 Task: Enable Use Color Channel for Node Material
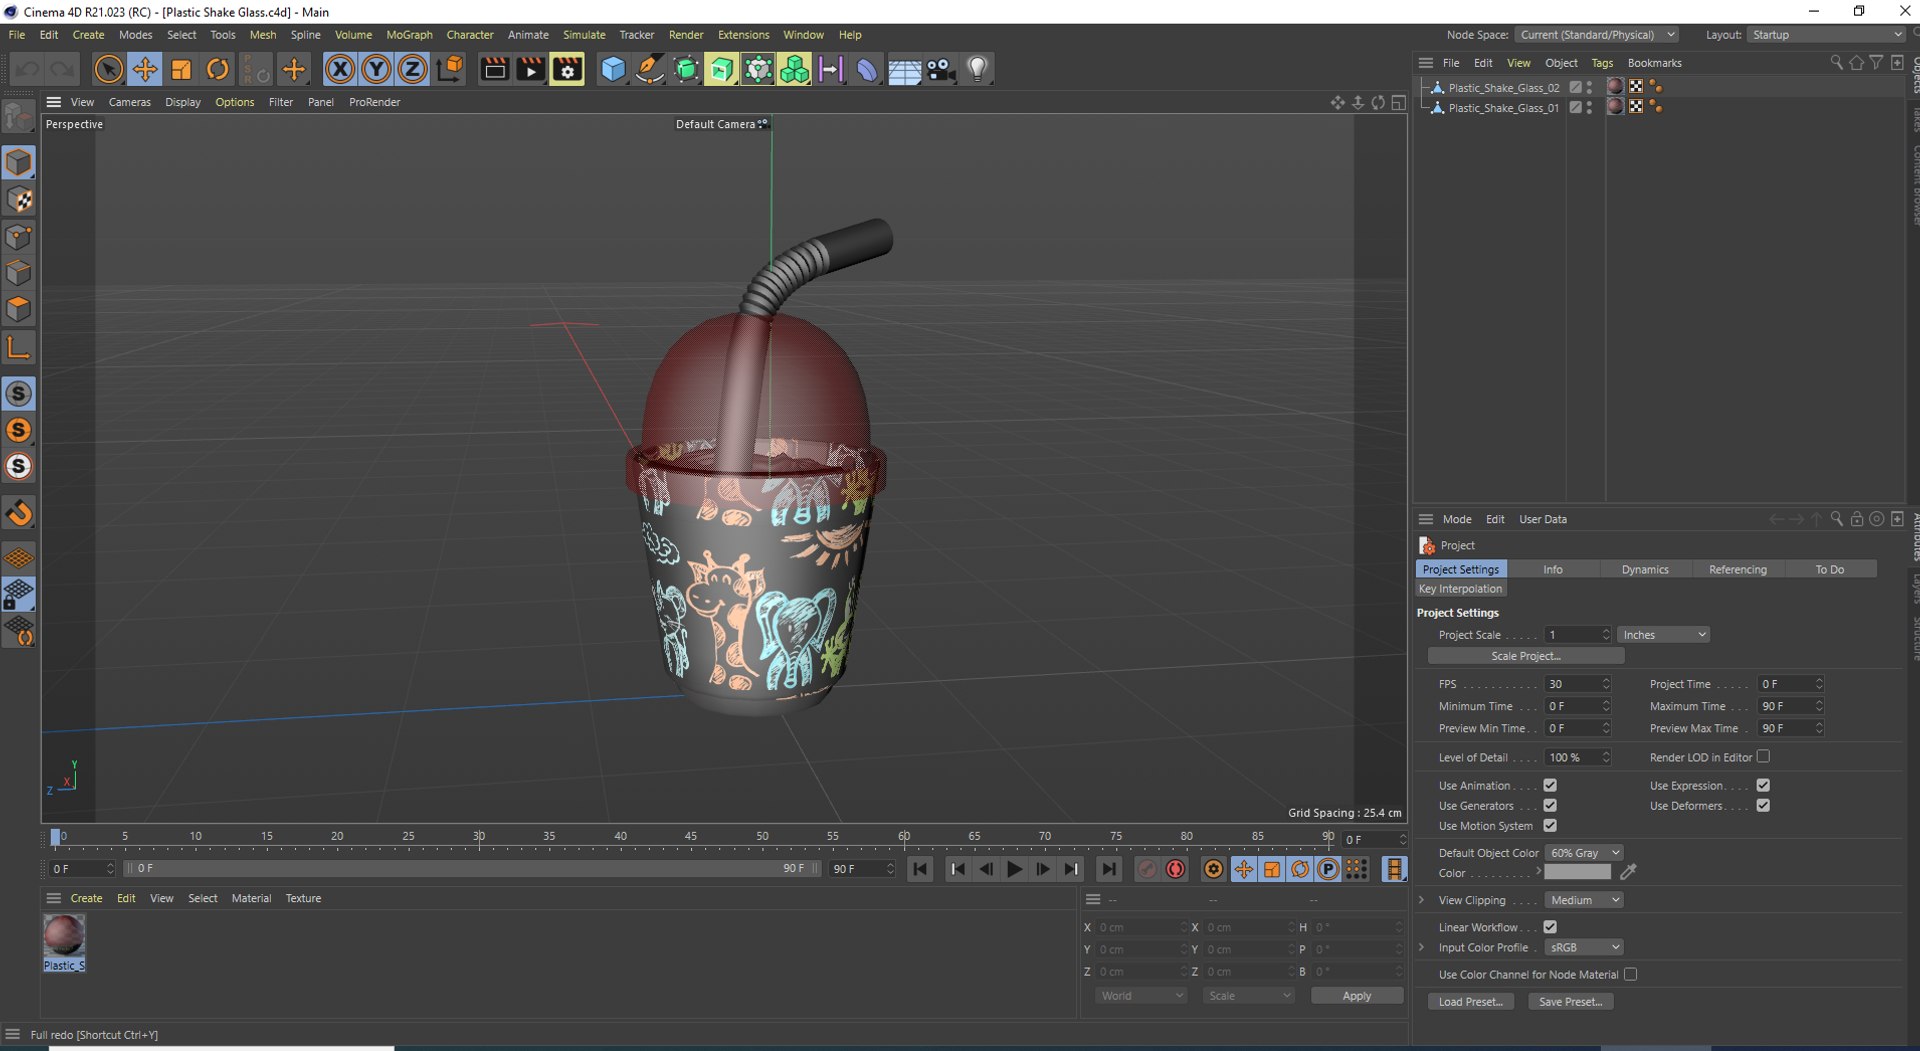[x=1630, y=974]
